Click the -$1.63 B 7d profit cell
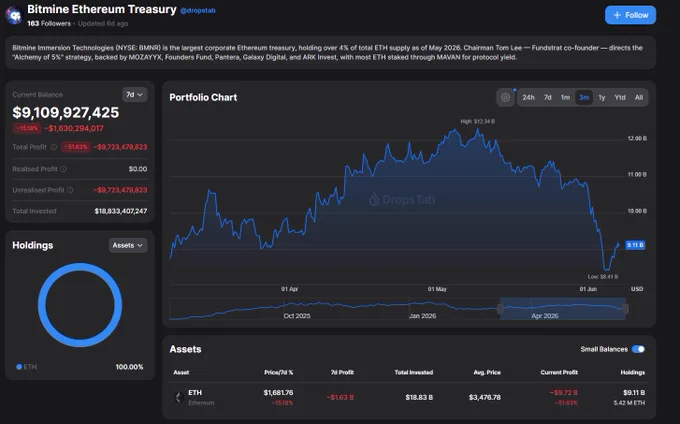 pyautogui.click(x=340, y=397)
